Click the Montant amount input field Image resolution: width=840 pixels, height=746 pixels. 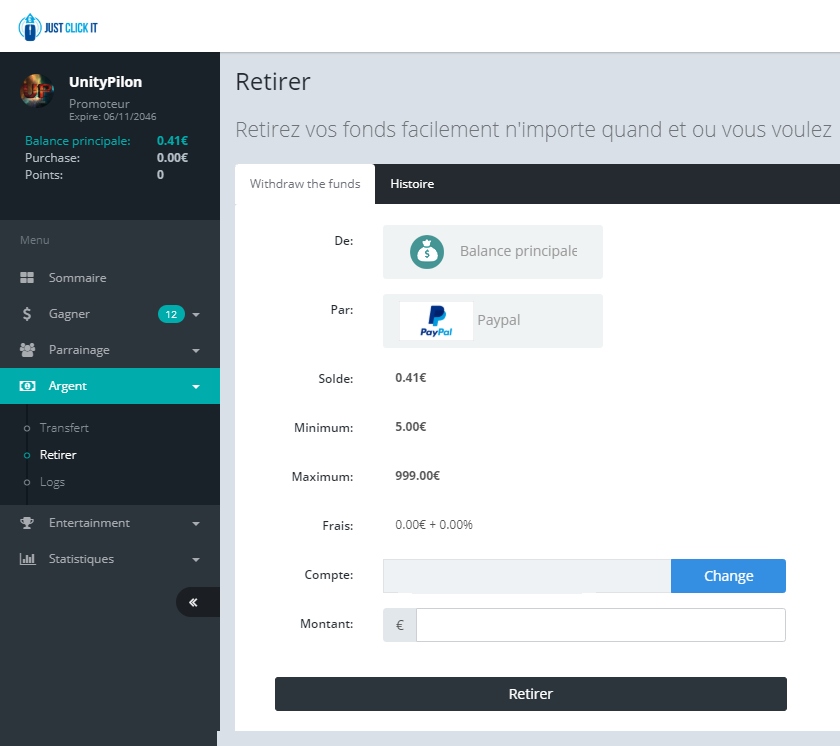[x=600, y=625]
